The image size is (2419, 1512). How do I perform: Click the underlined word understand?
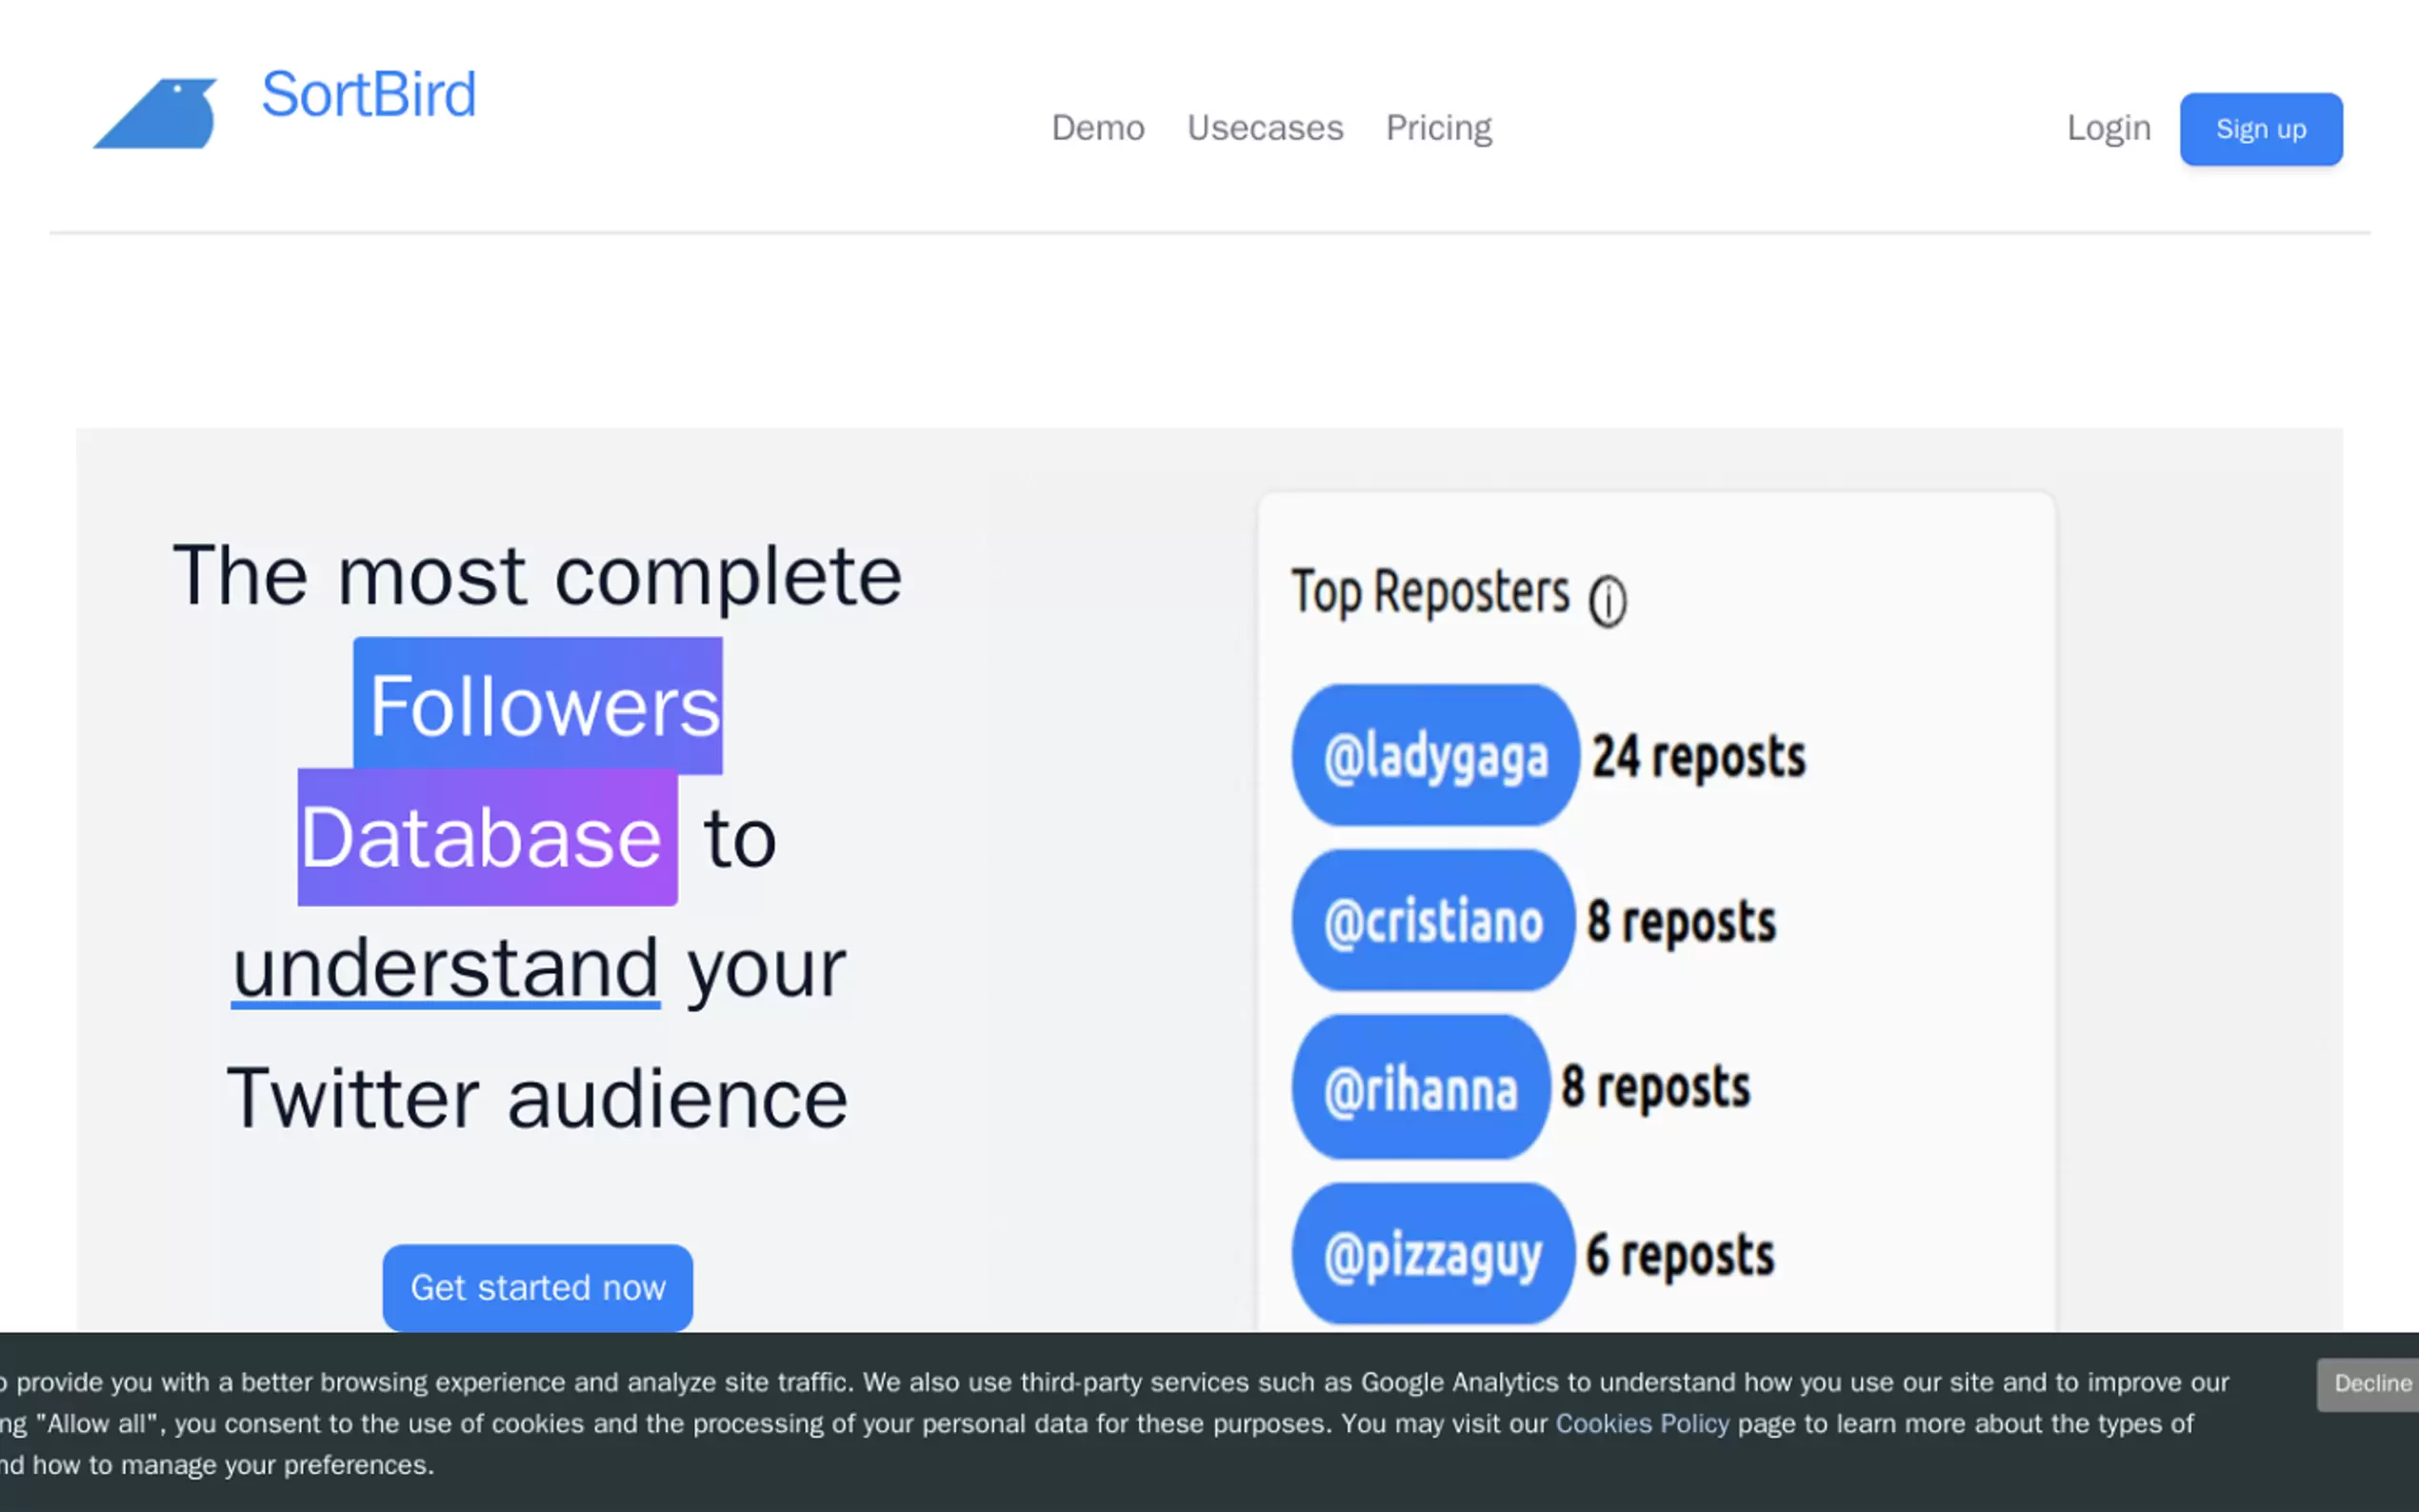[x=445, y=968]
